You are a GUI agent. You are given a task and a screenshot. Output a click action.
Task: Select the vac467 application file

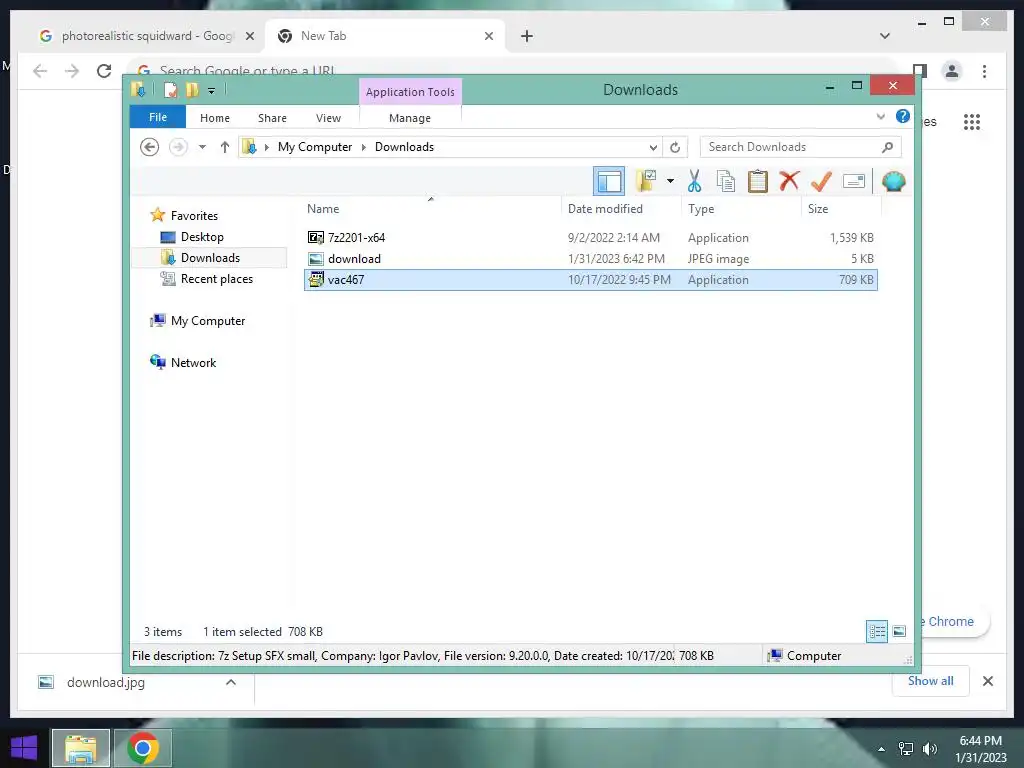pos(590,280)
